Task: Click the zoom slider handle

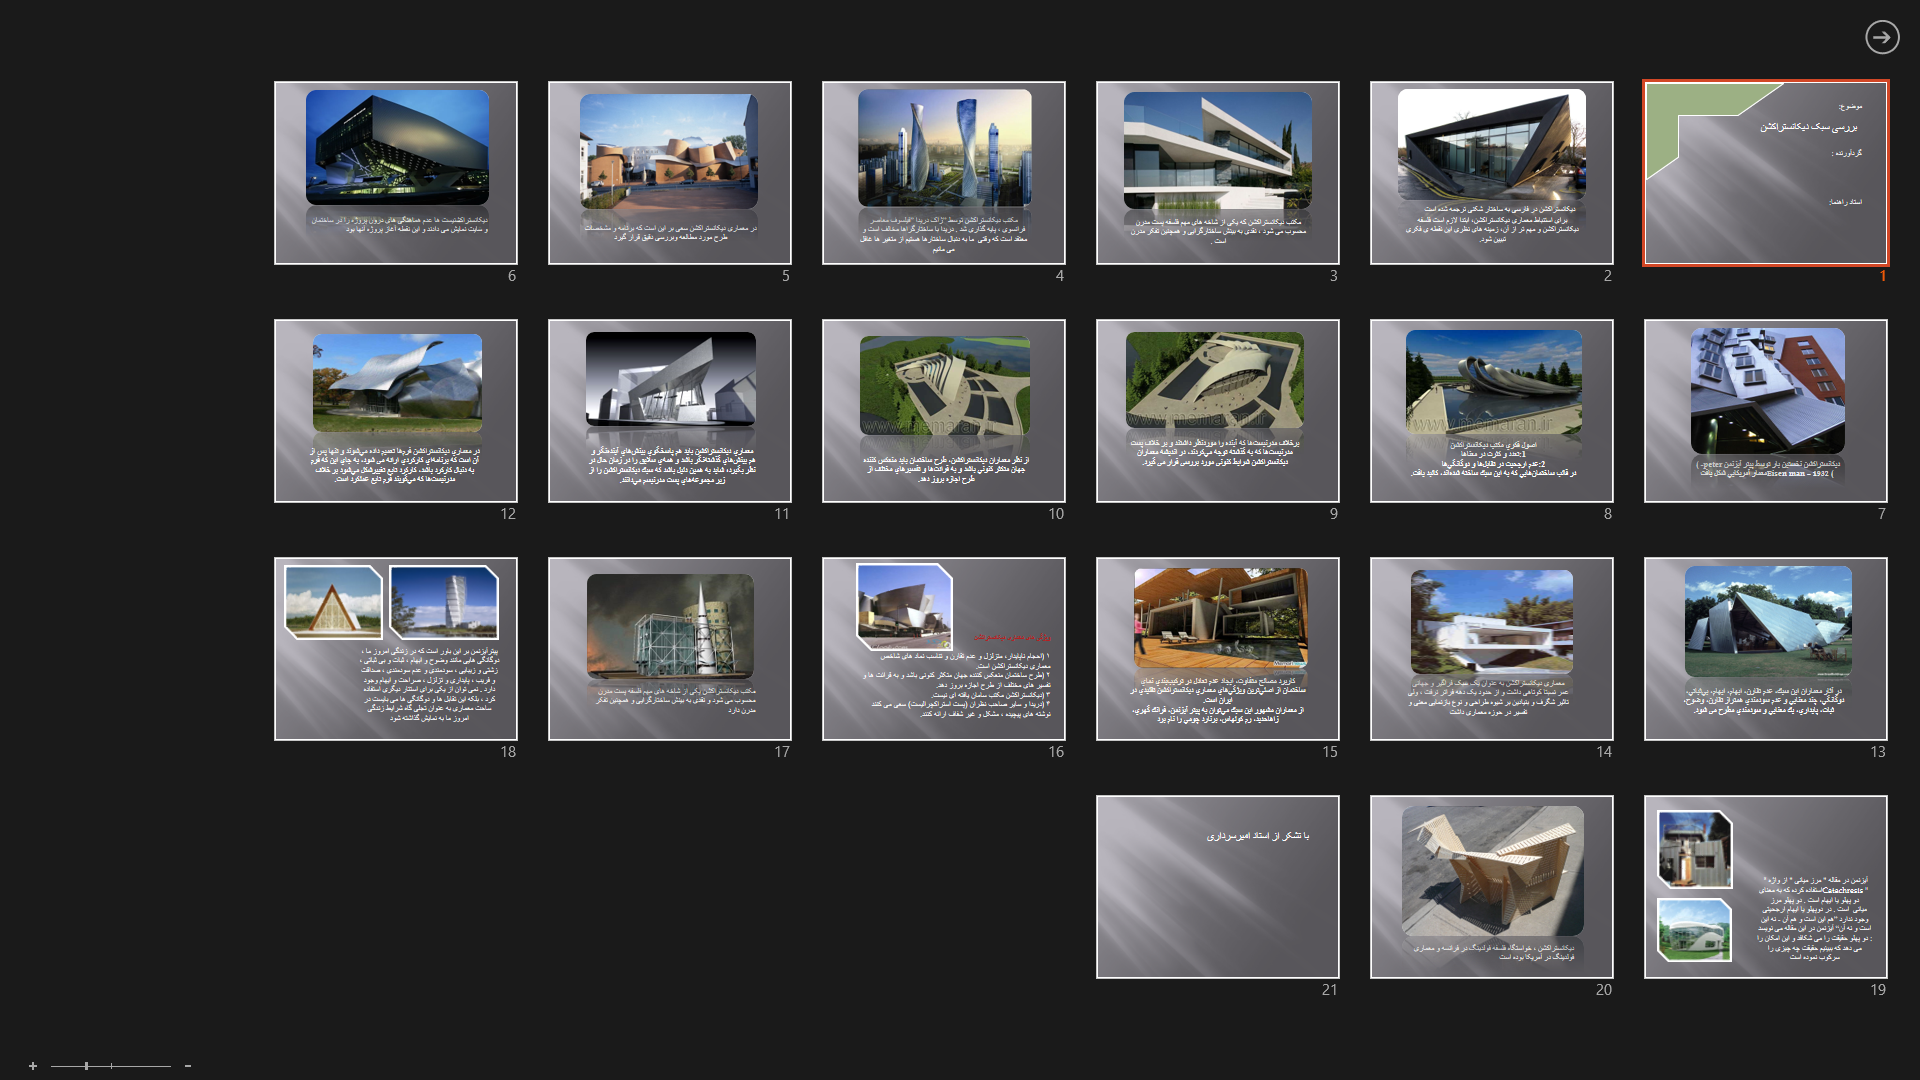Action: tap(87, 1066)
